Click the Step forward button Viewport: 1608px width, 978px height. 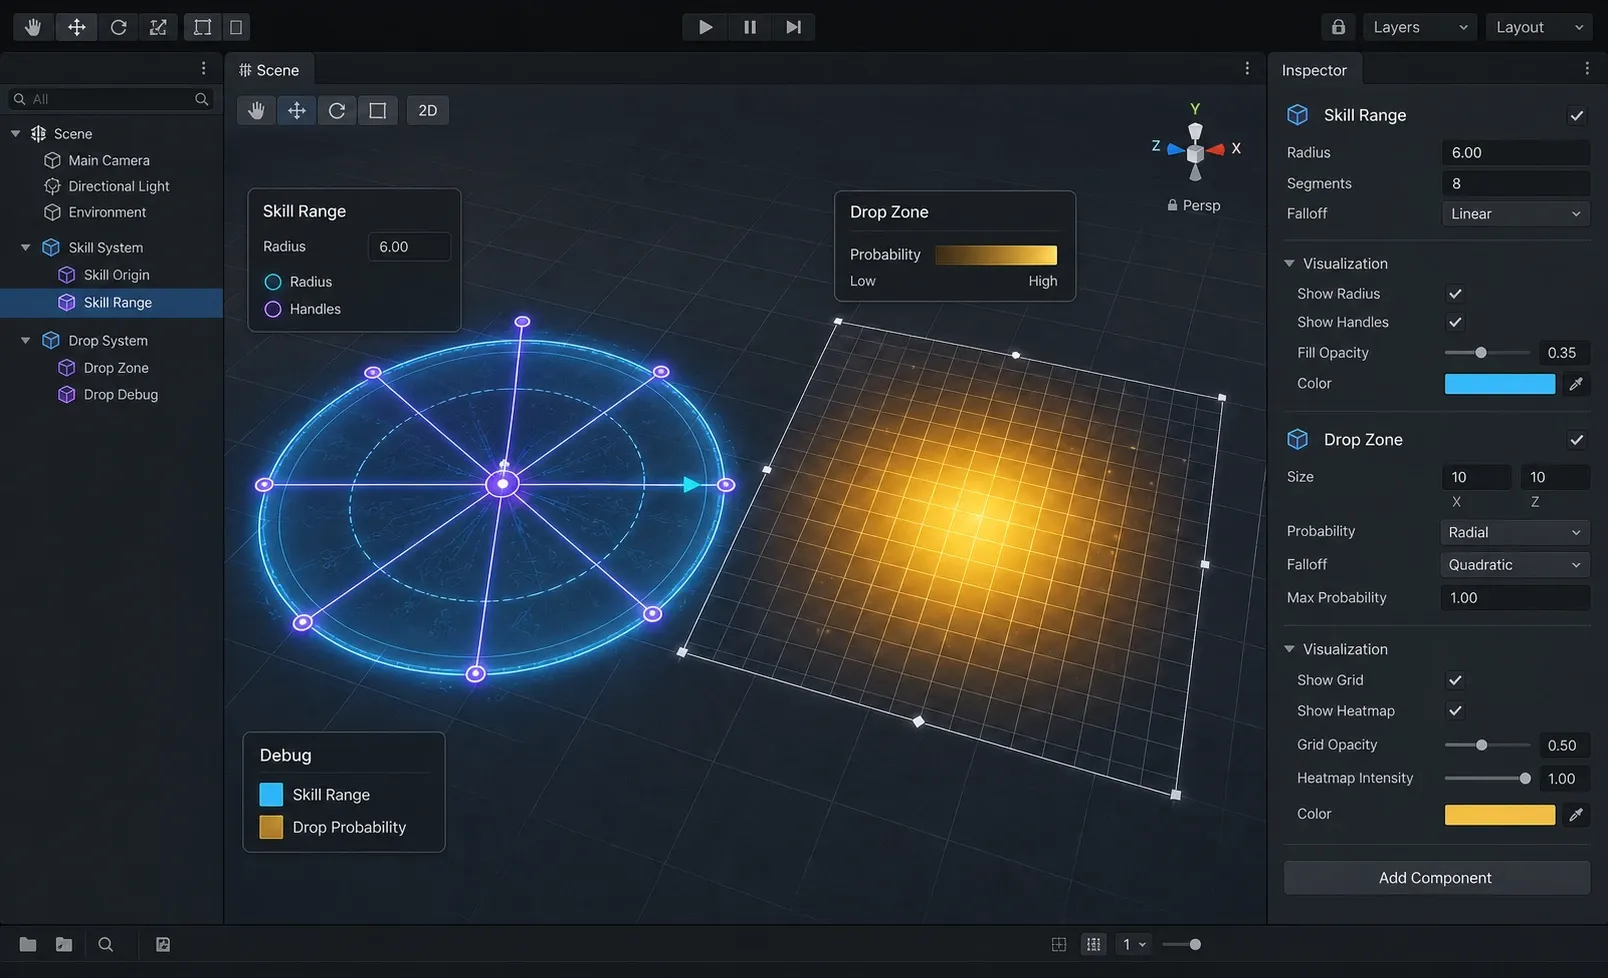coord(794,27)
